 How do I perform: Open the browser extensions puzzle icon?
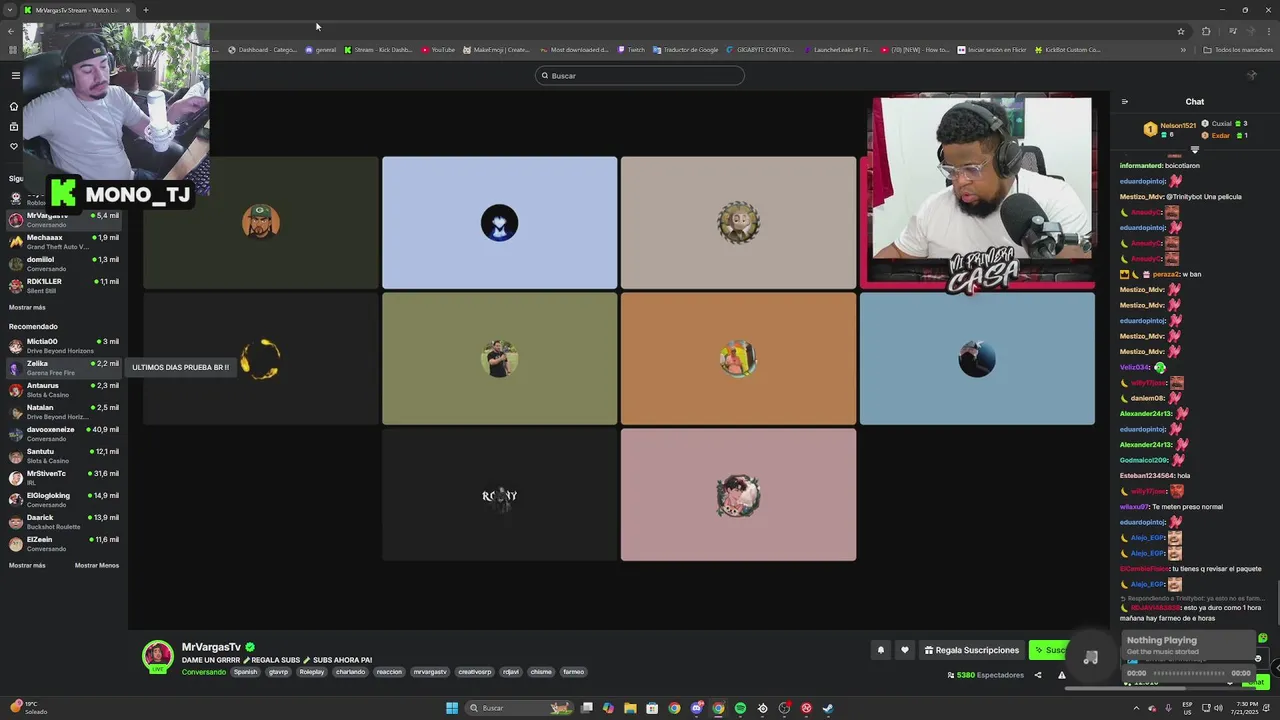[1206, 31]
